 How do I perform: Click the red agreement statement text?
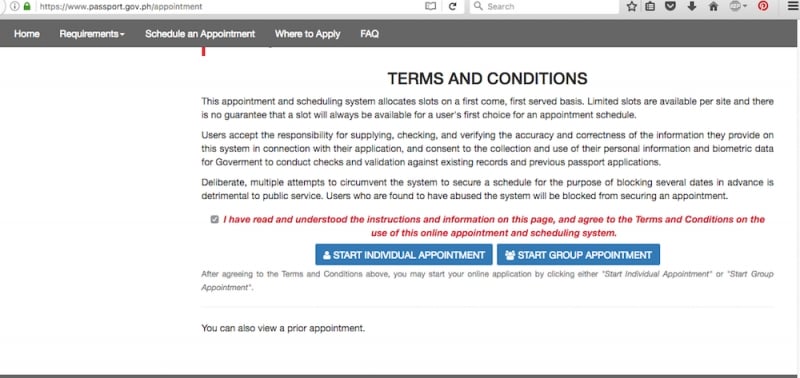click(x=494, y=226)
